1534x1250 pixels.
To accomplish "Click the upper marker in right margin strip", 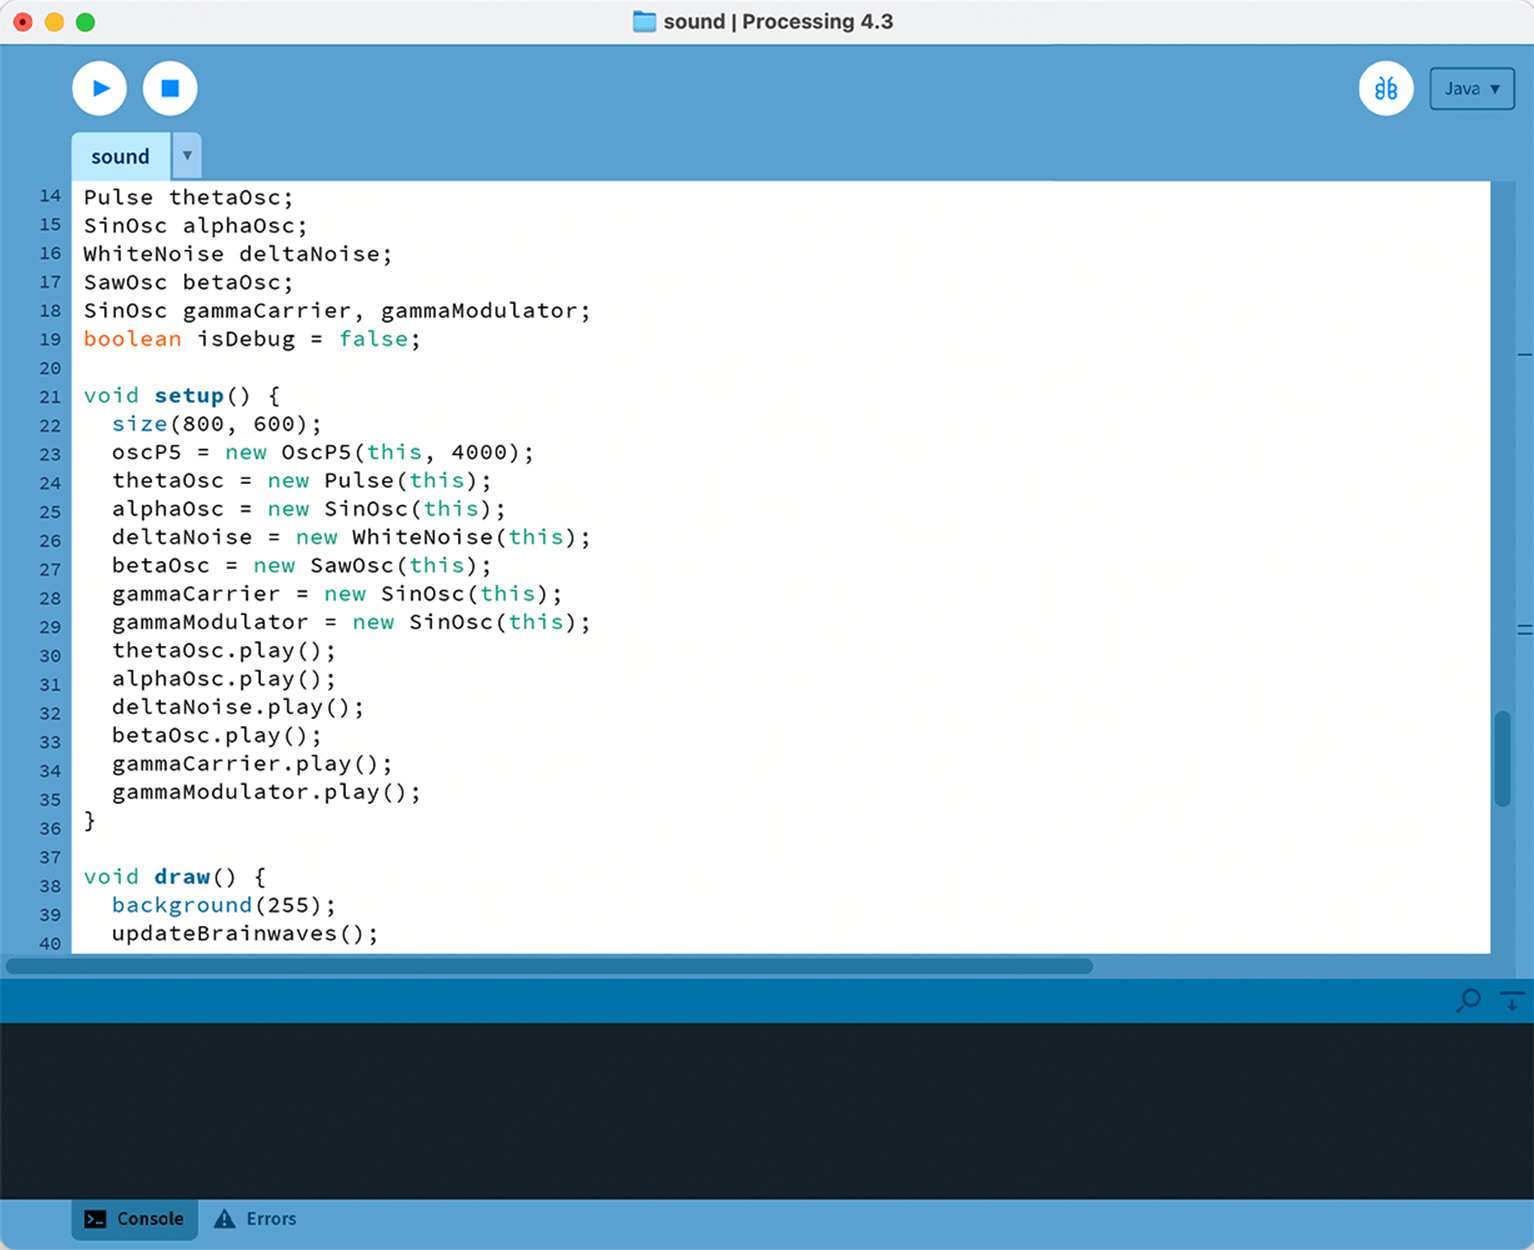I will pos(1524,355).
